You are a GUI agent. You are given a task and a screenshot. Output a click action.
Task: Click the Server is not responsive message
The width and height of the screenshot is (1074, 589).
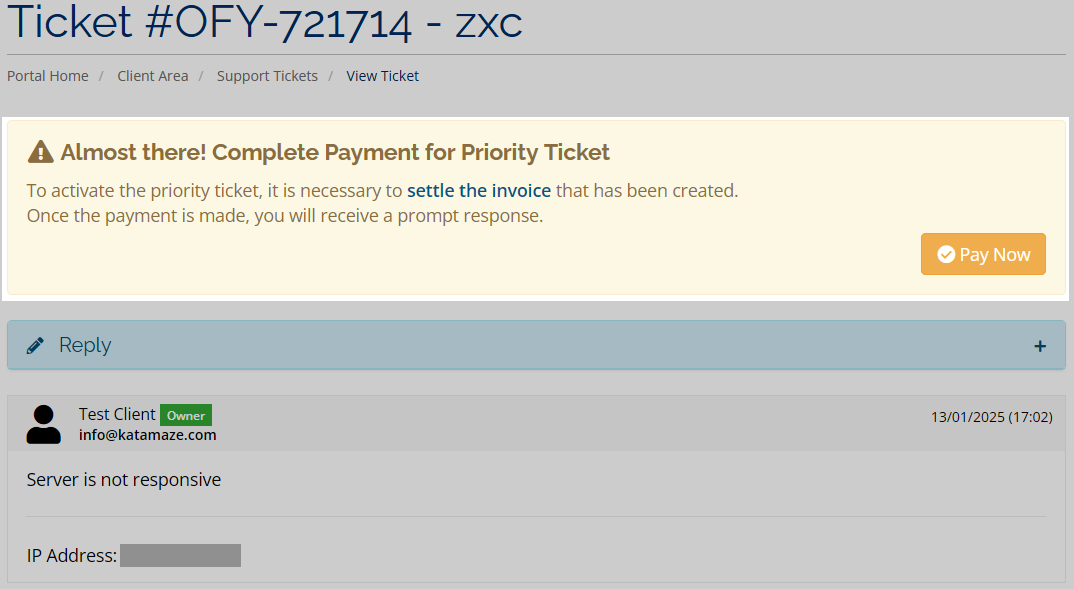click(x=124, y=479)
